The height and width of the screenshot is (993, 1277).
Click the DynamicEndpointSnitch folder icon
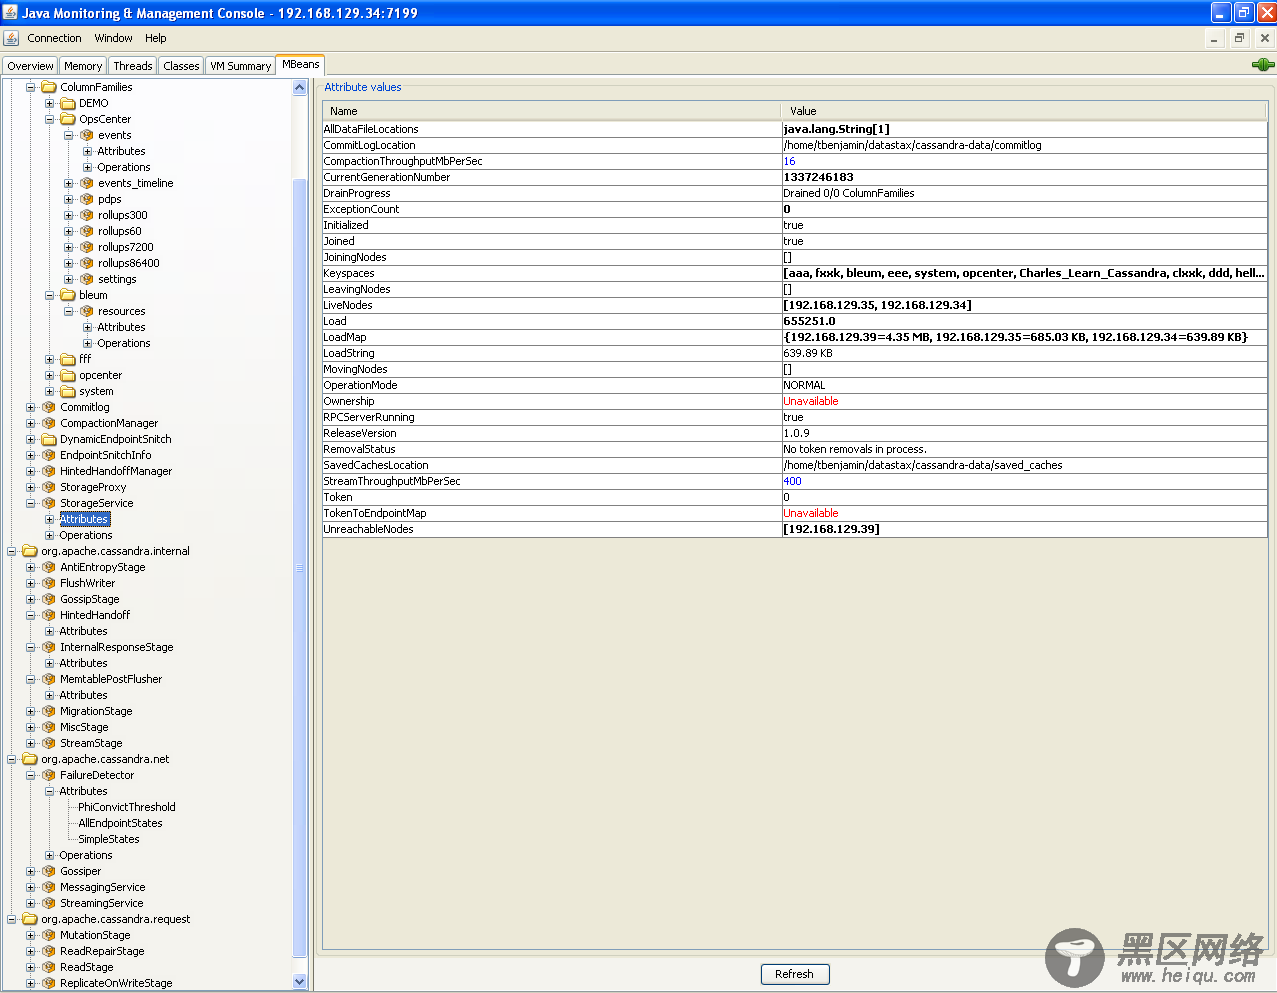(49, 439)
